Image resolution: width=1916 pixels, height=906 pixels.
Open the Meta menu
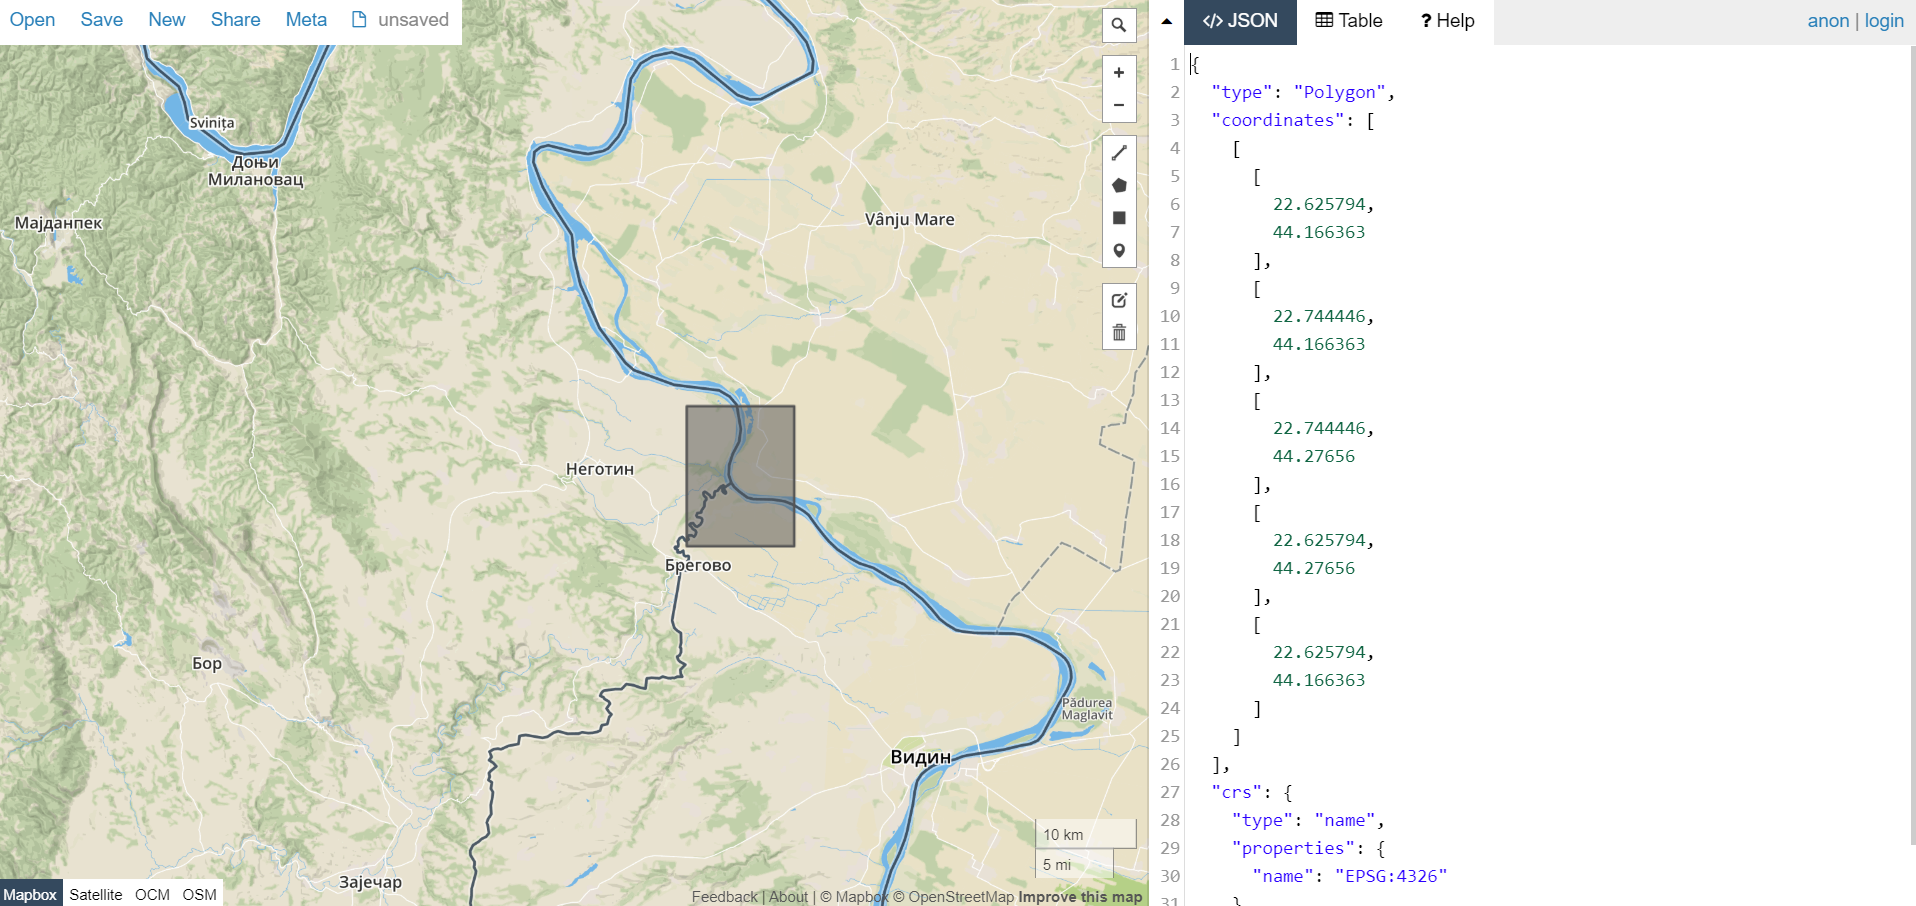306,20
